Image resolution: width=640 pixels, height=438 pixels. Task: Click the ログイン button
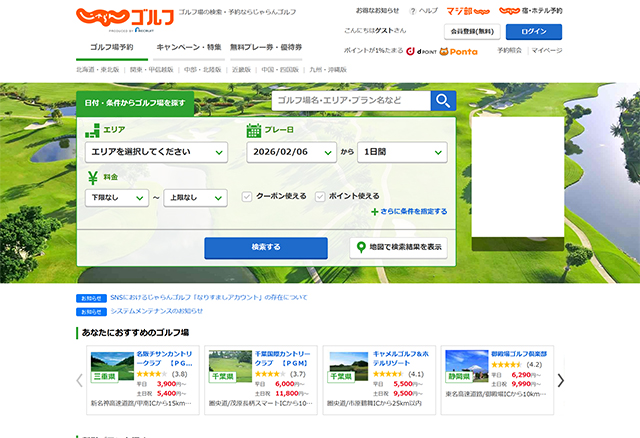pos(533,31)
